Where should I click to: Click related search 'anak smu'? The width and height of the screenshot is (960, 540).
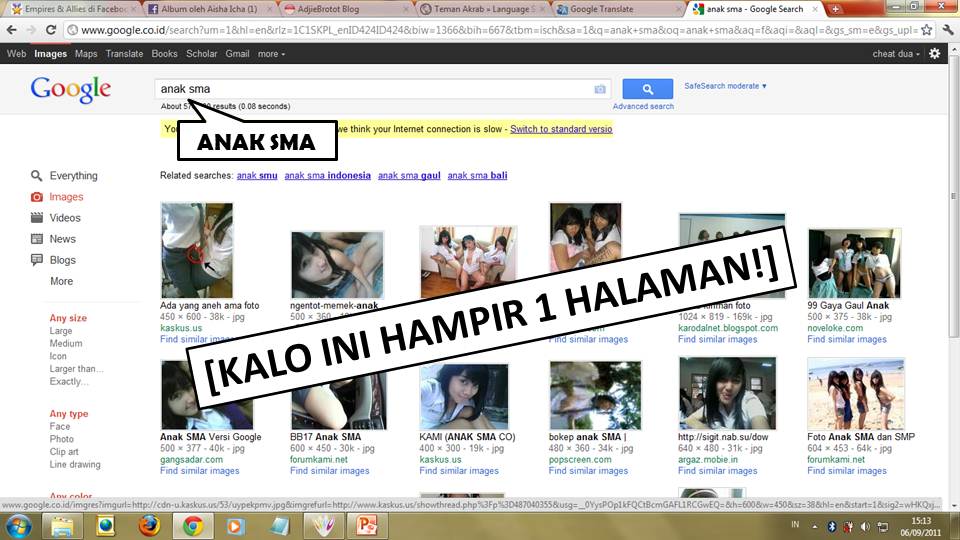tap(257, 176)
